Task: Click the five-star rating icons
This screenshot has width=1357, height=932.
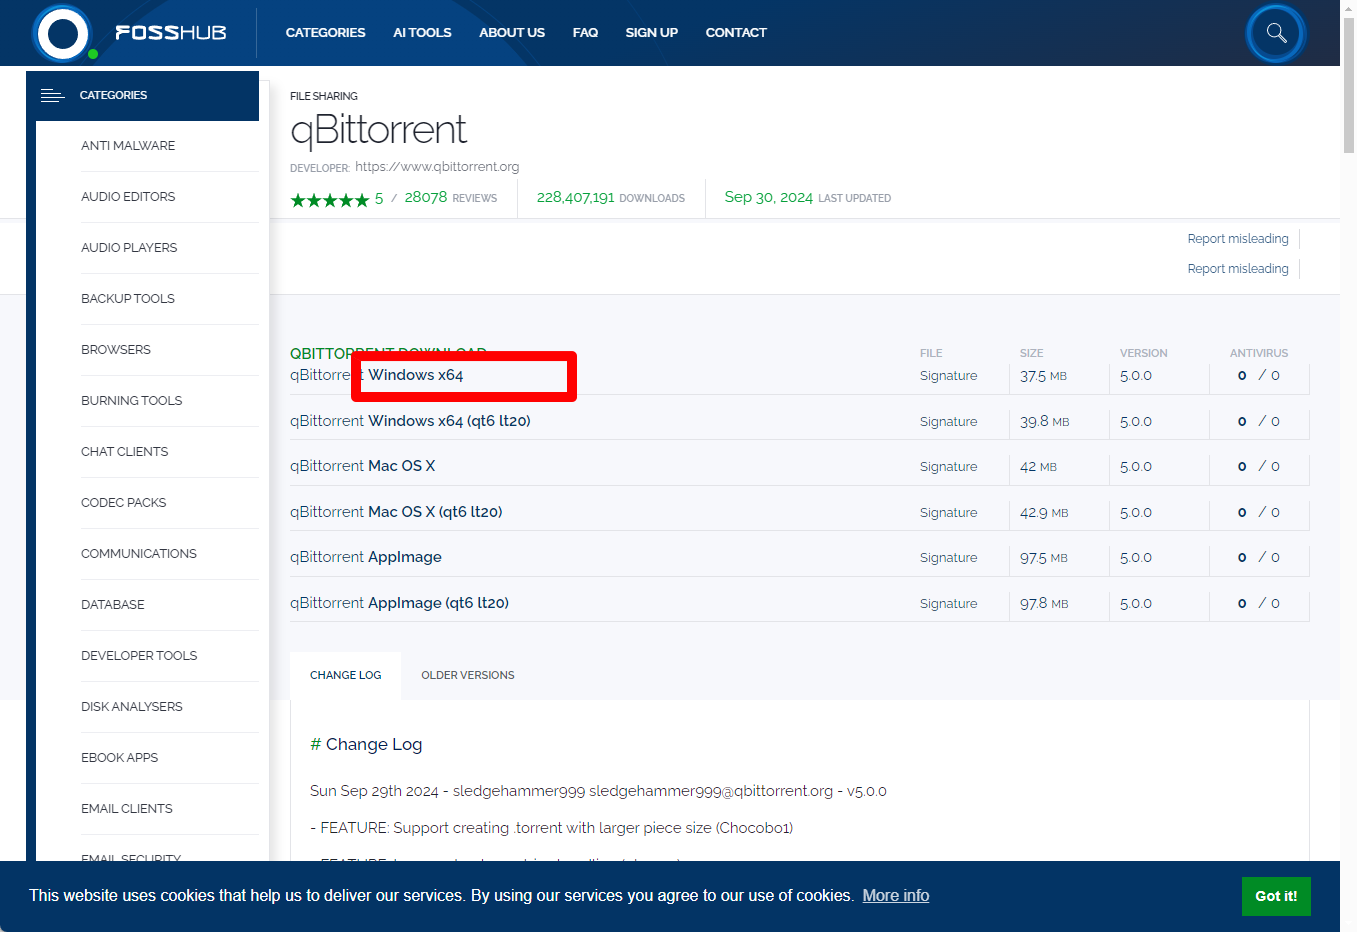Action: [330, 199]
